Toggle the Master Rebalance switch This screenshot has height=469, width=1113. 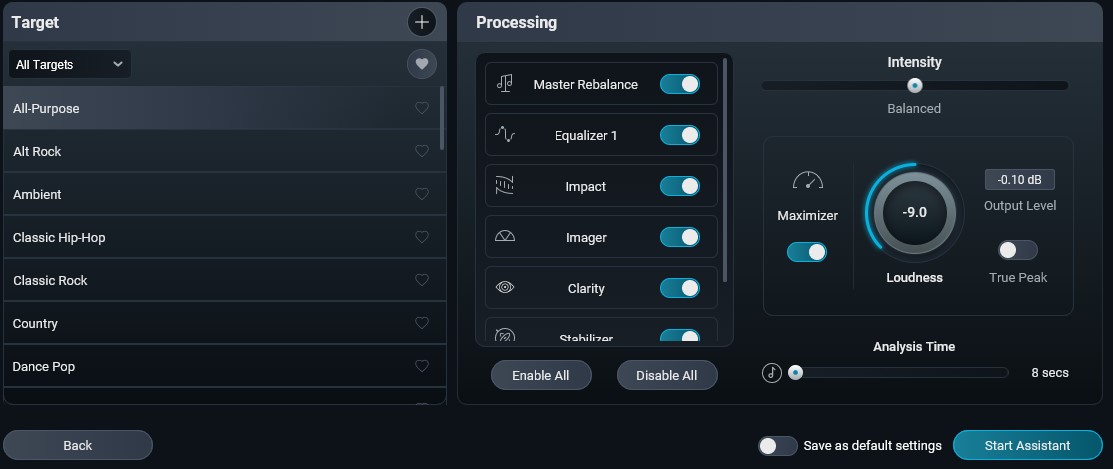pyautogui.click(x=679, y=84)
